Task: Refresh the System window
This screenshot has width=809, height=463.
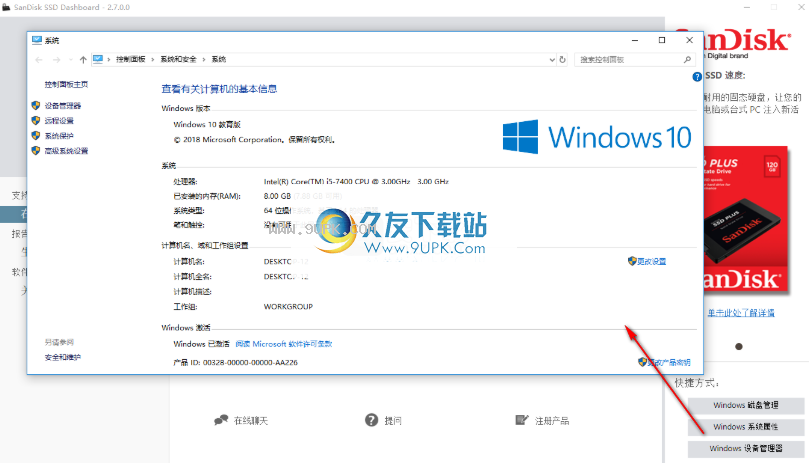Action: pyautogui.click(x=562, y=60)
